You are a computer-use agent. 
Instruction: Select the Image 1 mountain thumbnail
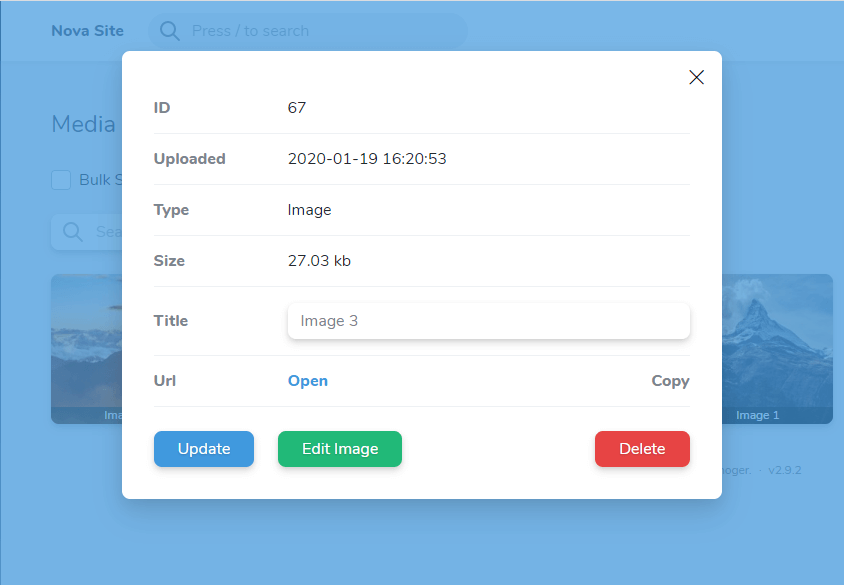tap(777, 345)
